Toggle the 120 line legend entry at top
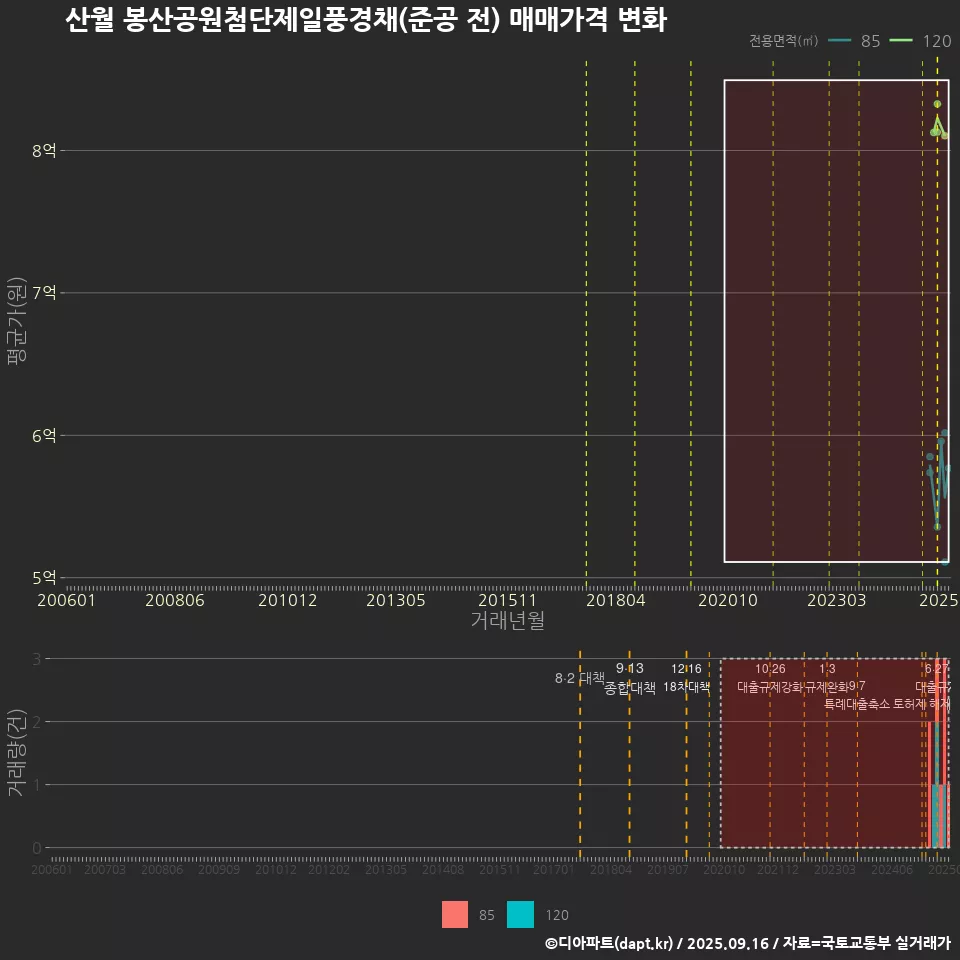Screen dimensions: 960x960 920,41
